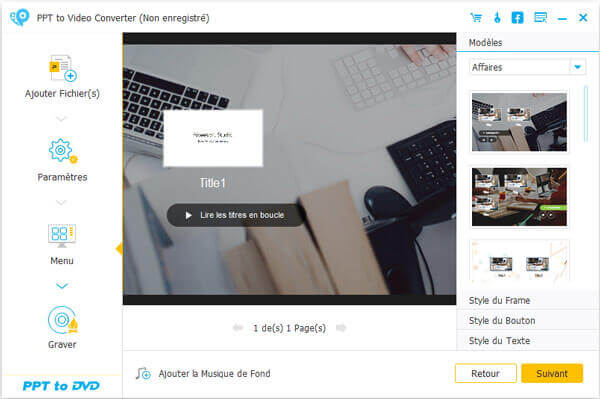Click the chevron below Paramètres
Image resolution: width=600 pixels, height=399 pixels.
tap(62, 202)
